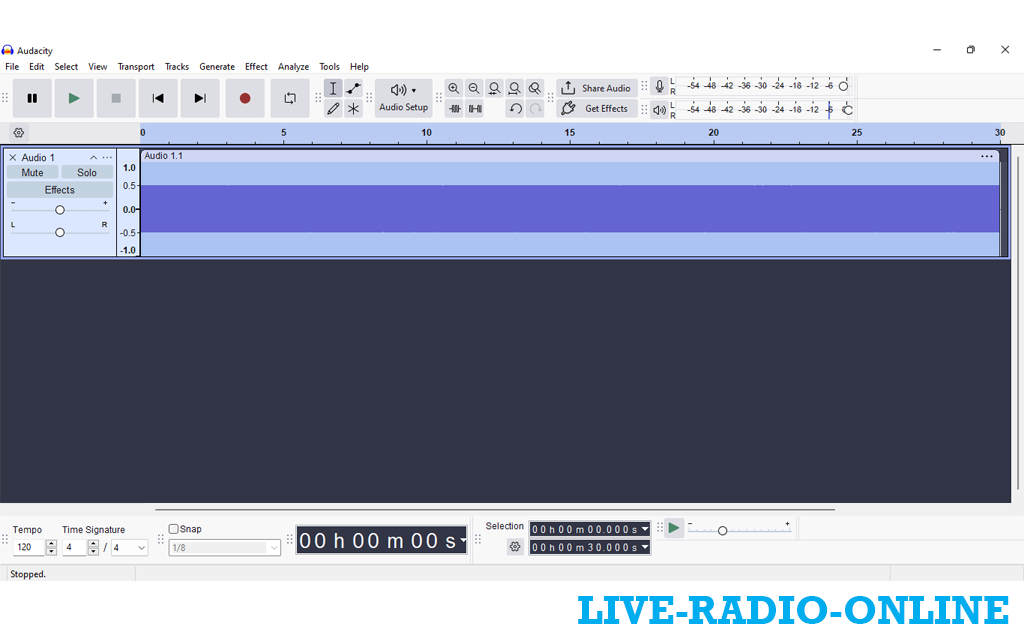This screenshot has height=640, width=1024.
Task: Open selection end time format dropdown
Action: [645, 547]
